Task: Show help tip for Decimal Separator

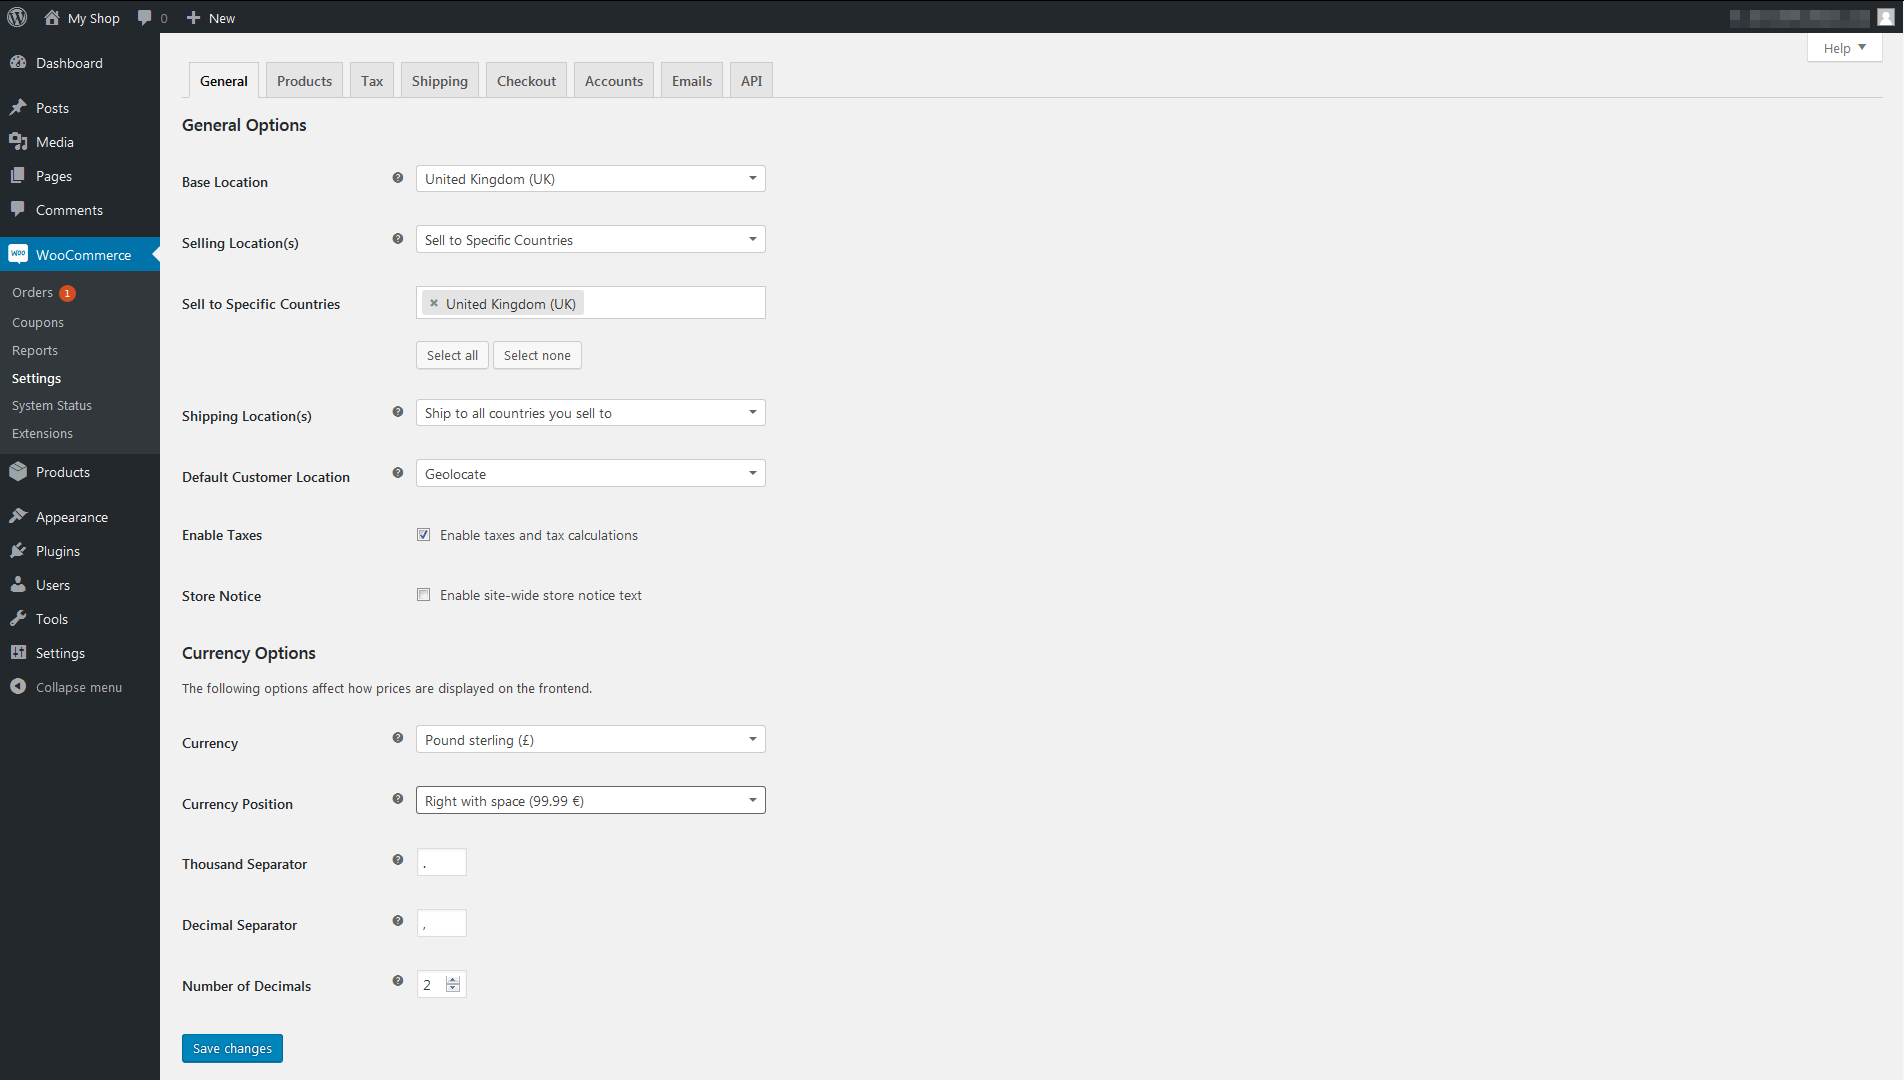Action: point(398,921)
